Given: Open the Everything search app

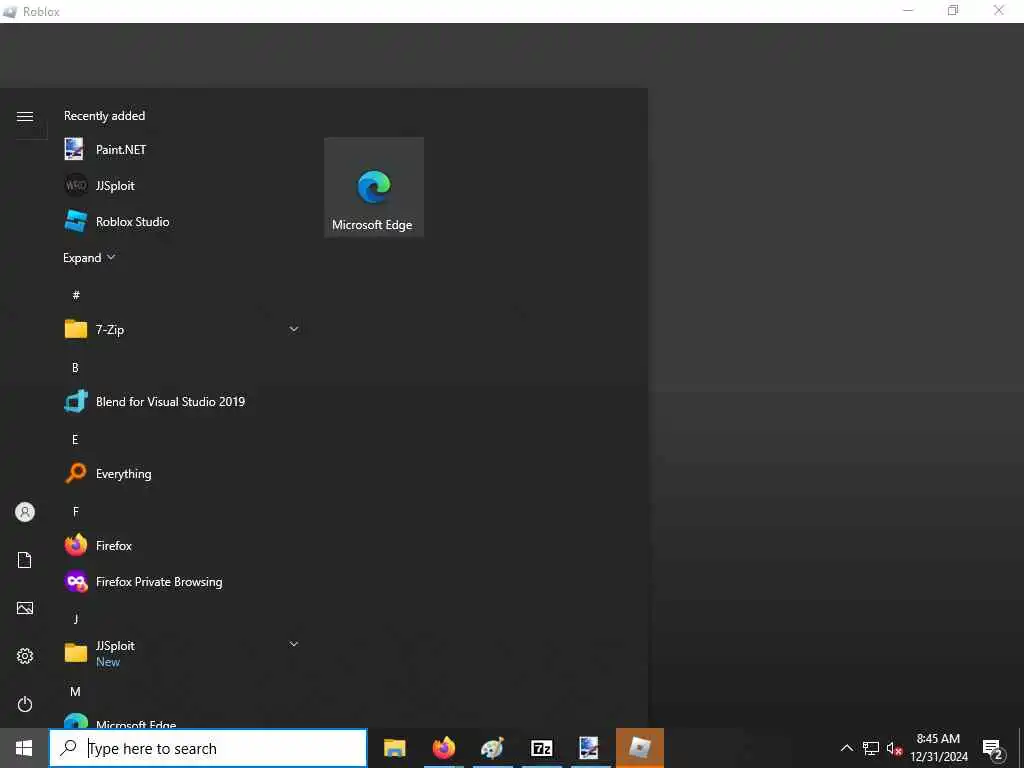Looking at the screenshot, I should tap(183, 473).
